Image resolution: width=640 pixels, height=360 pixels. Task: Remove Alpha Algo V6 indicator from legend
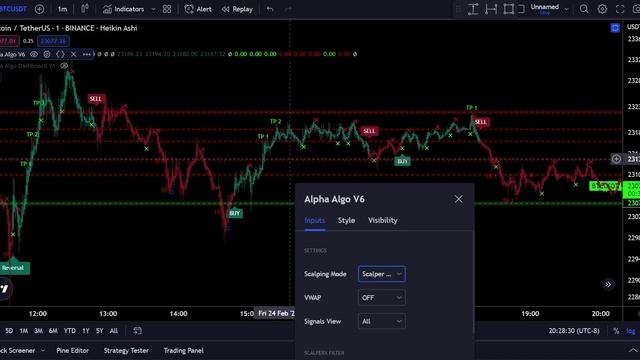tap(73, 54)
